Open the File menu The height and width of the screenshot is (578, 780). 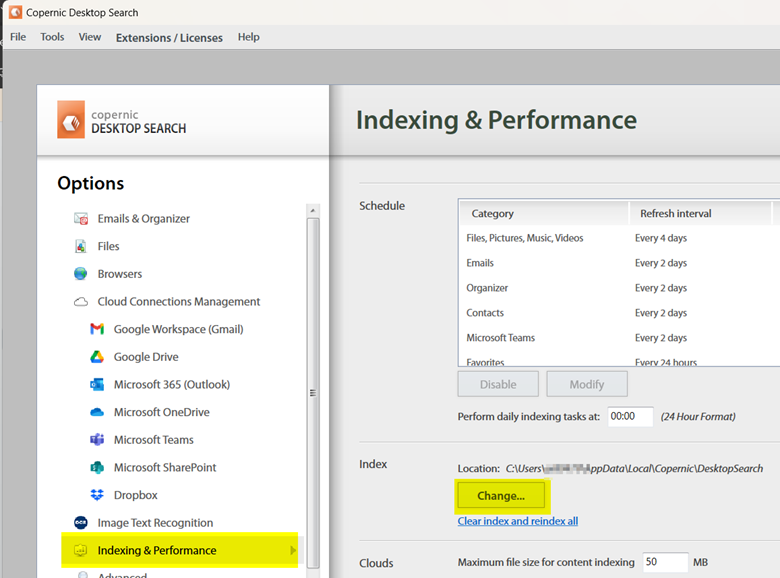click(x=18, y=37)
